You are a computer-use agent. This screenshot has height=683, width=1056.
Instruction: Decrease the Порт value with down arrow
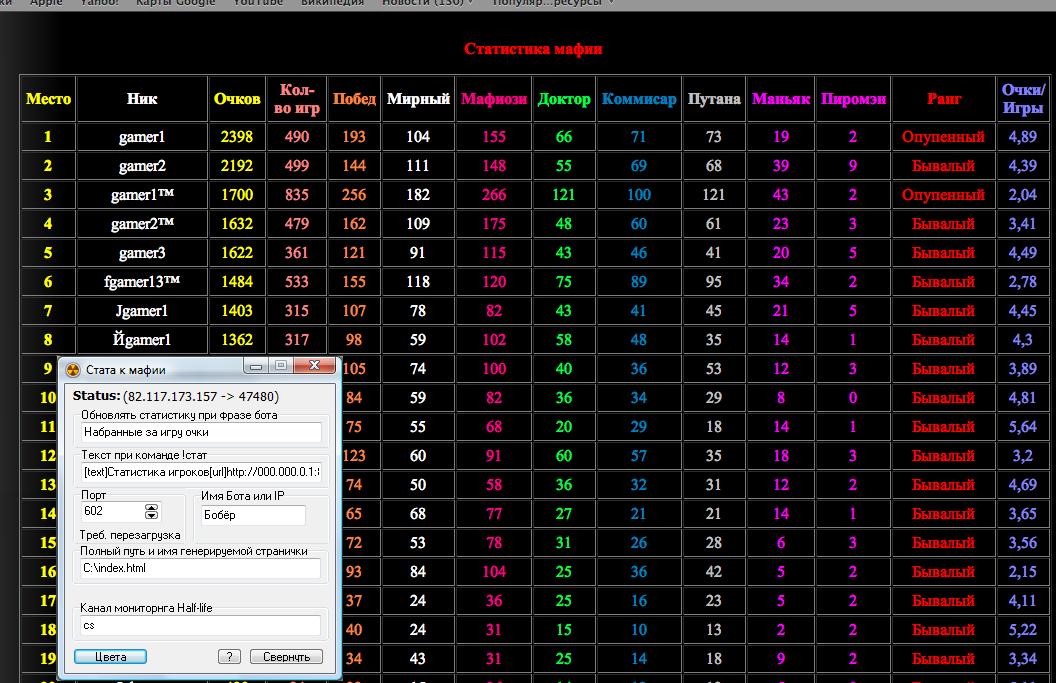(x=152, y=516)
